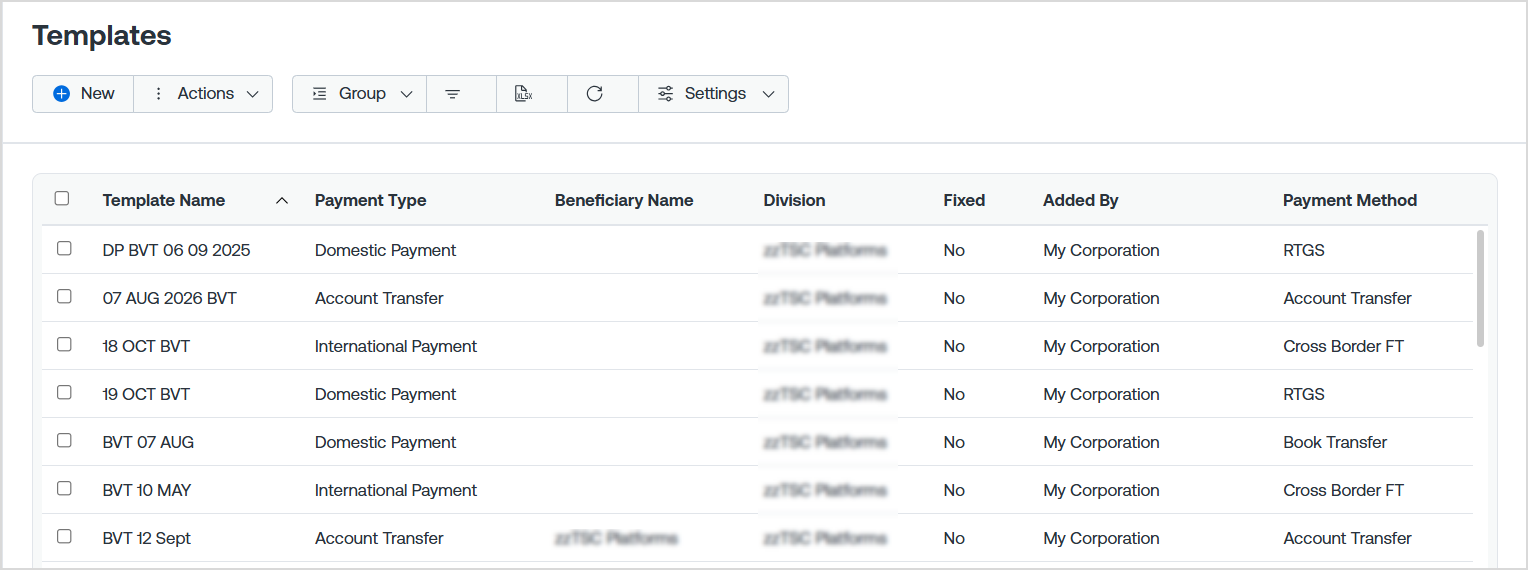Click International Payment in 18 OCT BVT row
1528x570 pixels.
coord(396,347)
